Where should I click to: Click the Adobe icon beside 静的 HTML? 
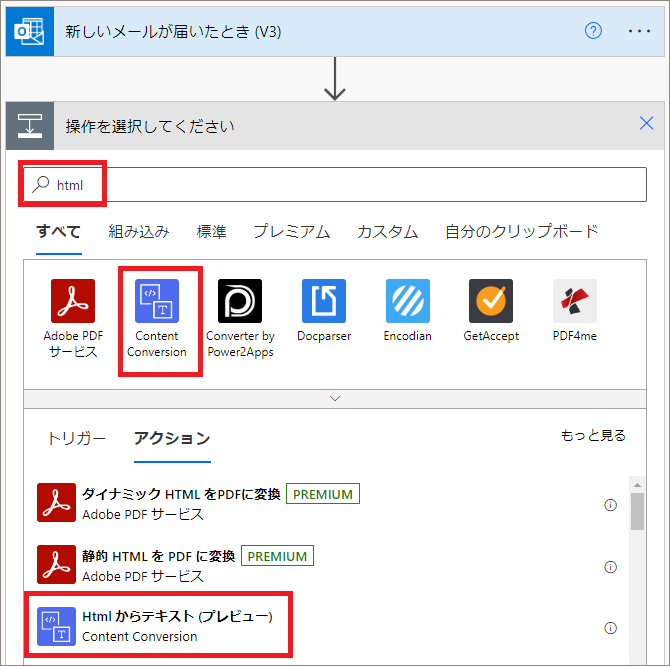pyautogui.click(x=56, y=564)
